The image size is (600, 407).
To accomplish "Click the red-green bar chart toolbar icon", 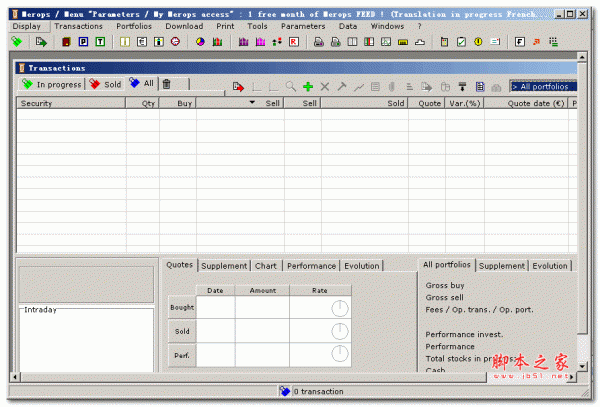I will 217,41.
